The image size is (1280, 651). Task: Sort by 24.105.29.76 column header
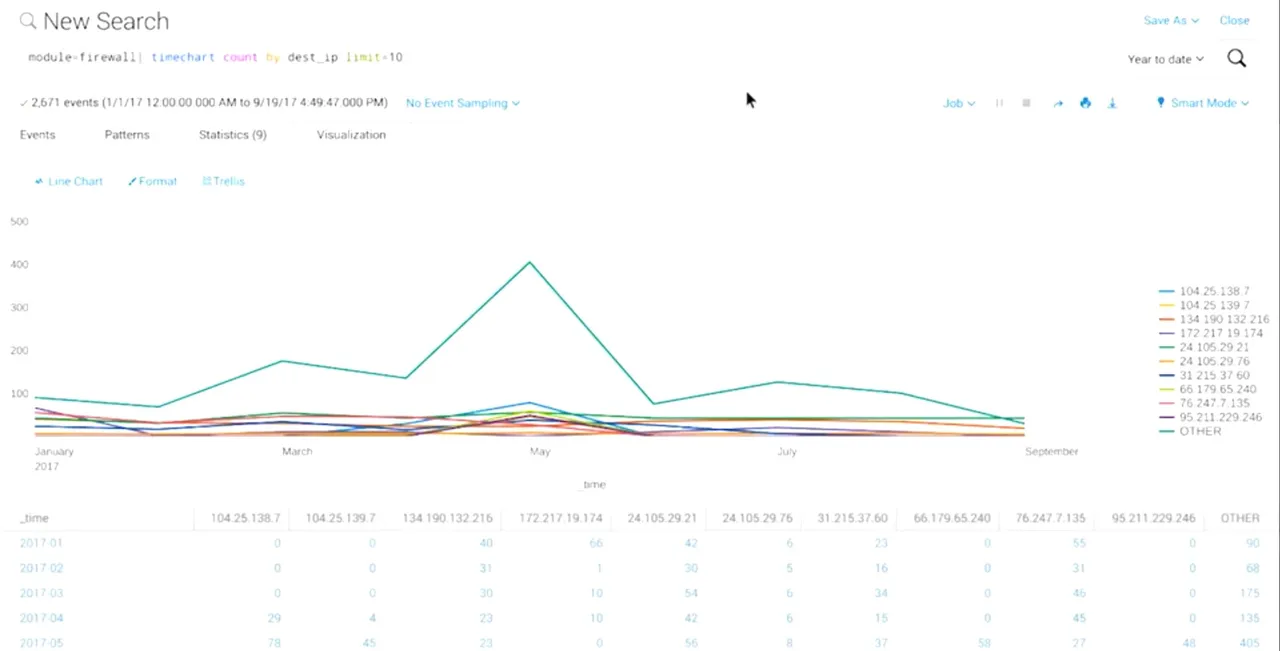pyautogui.click(x=757, y=518)
